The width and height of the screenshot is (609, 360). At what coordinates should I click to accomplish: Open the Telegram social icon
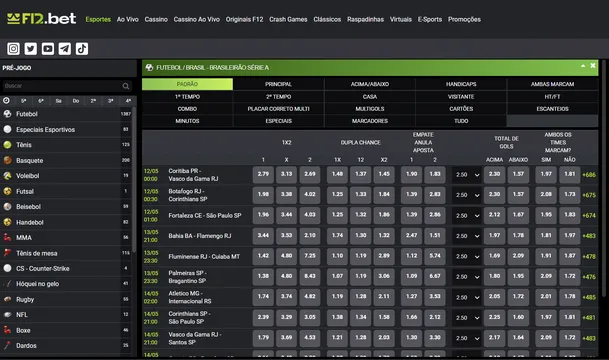click(65, 49)
